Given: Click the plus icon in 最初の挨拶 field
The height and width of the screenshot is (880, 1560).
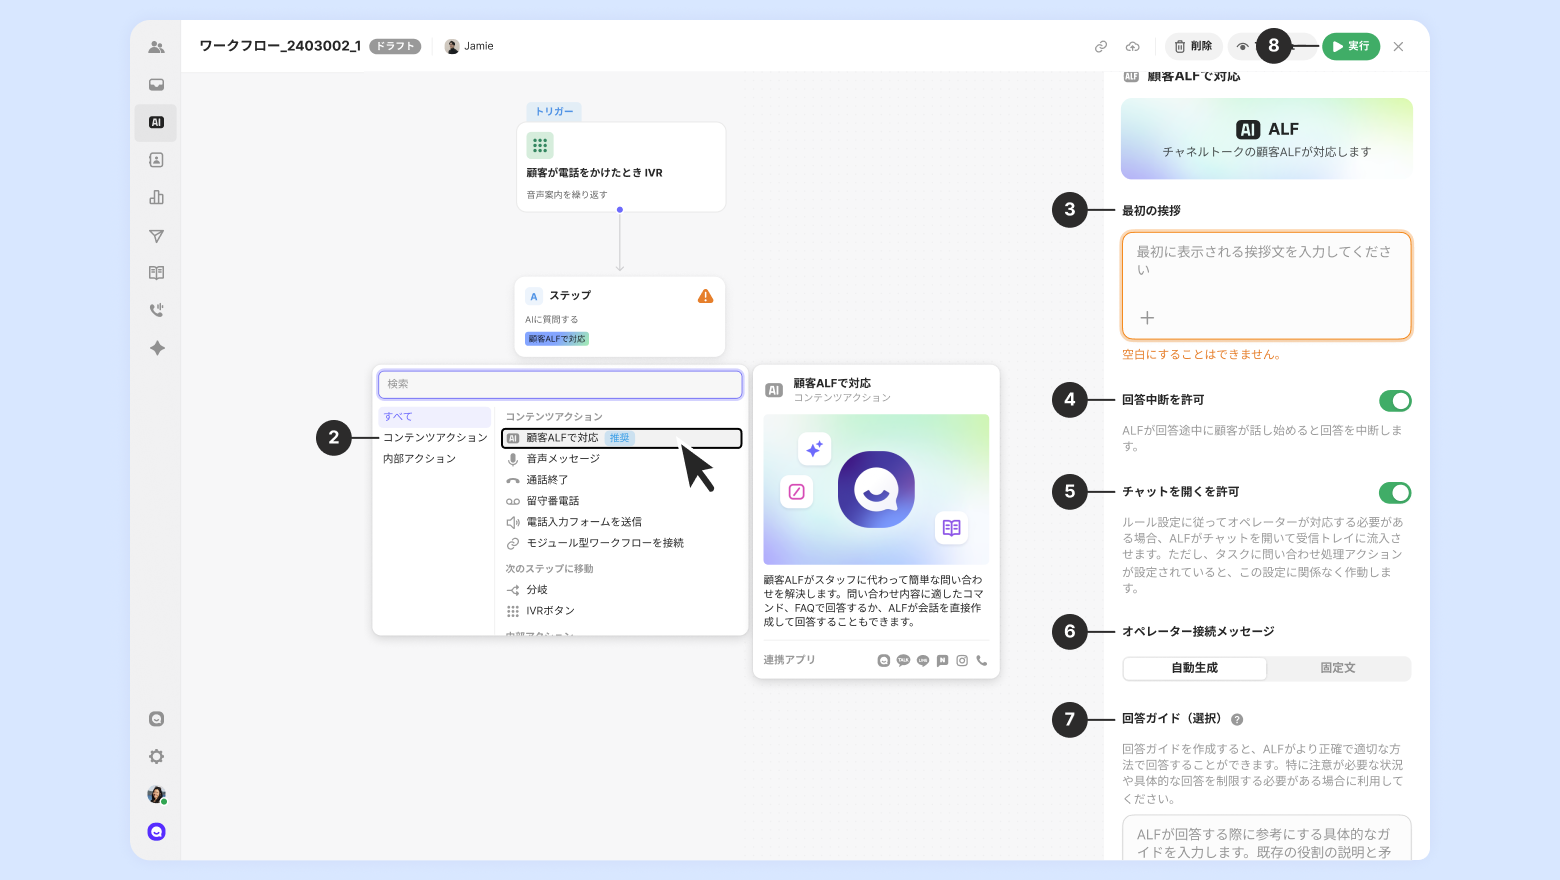Looking at the screenshot, I should 1147,318.
